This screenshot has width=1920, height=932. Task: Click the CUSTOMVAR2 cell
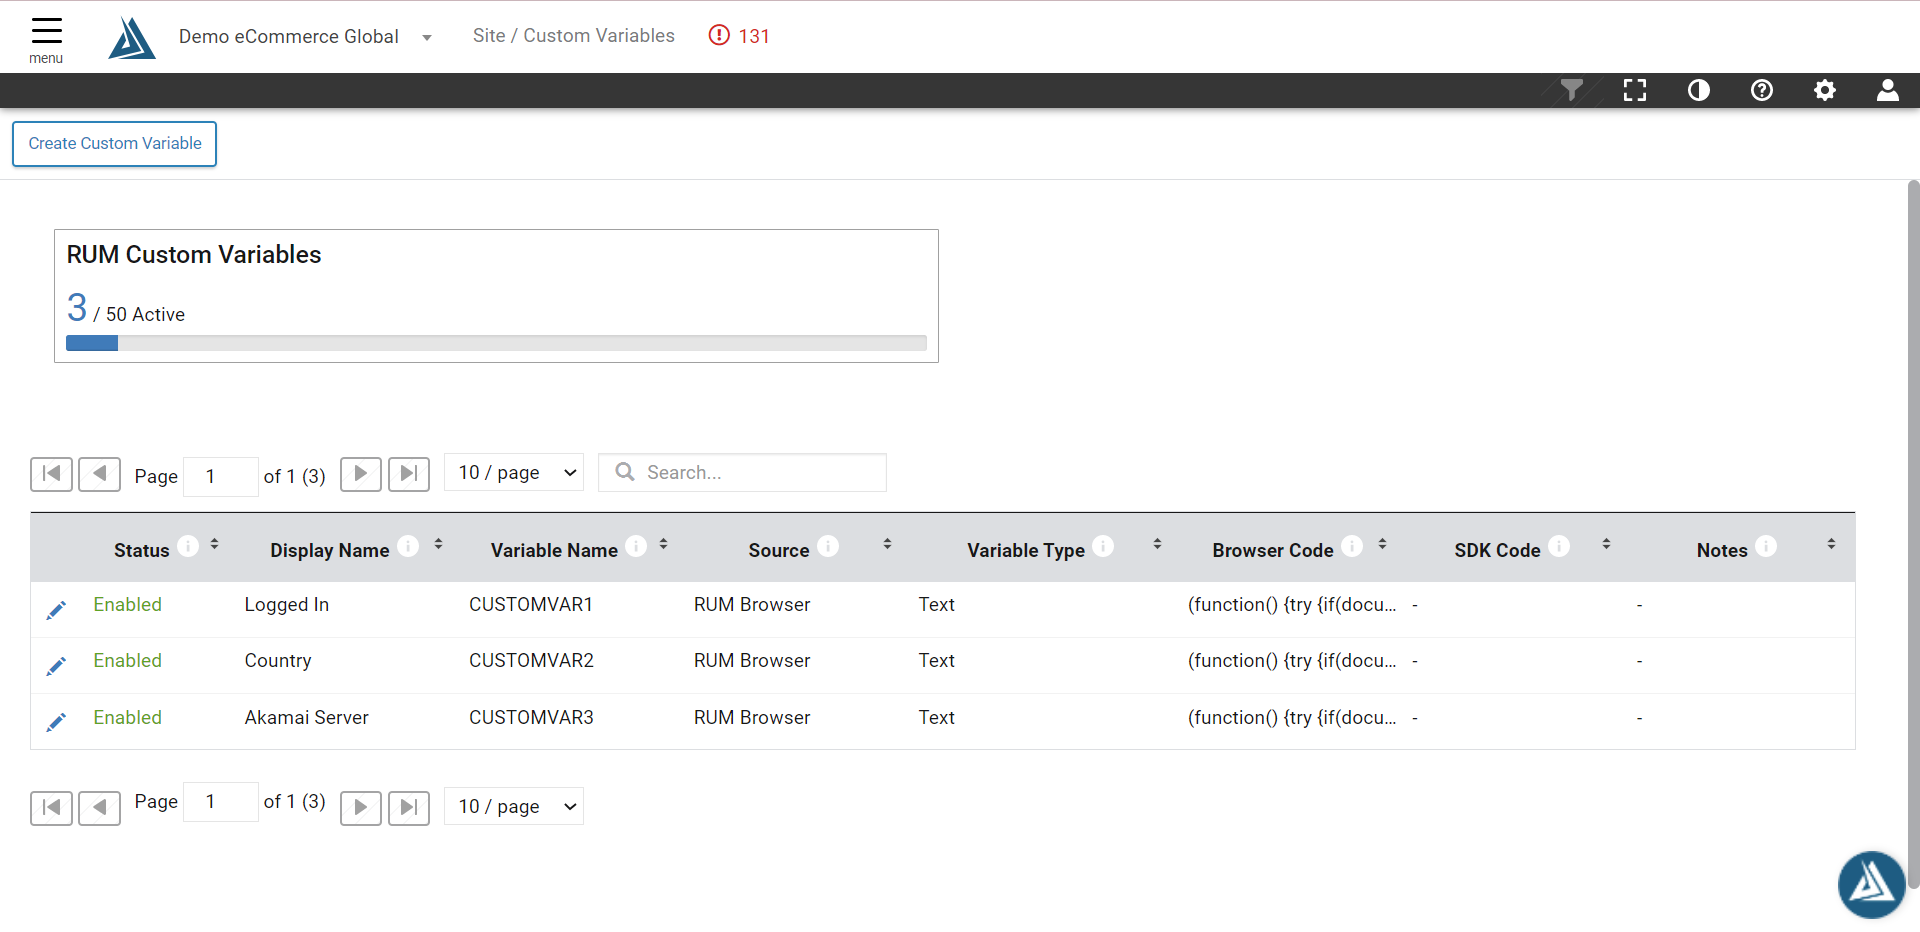click(x=531, y=661)
